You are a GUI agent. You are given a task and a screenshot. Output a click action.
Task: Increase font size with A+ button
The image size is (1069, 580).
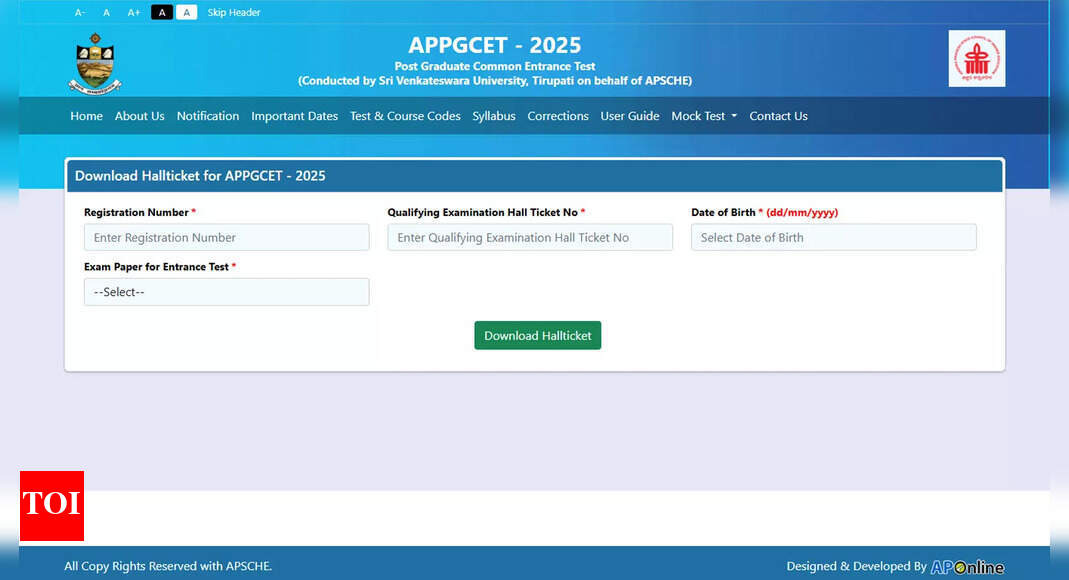tap(134, 13)
